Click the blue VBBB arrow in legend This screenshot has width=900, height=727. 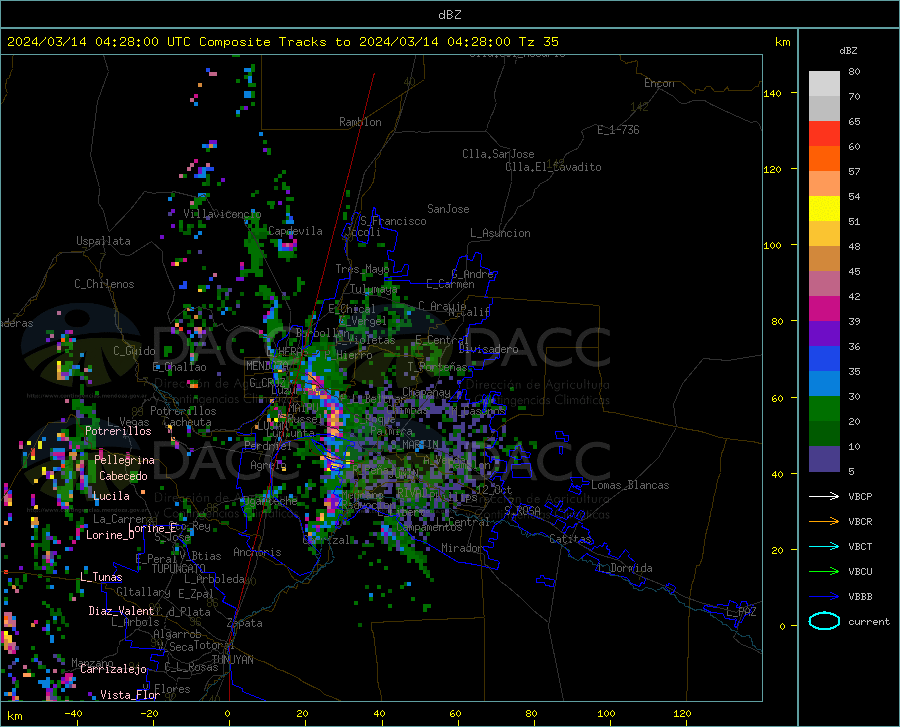824,597
